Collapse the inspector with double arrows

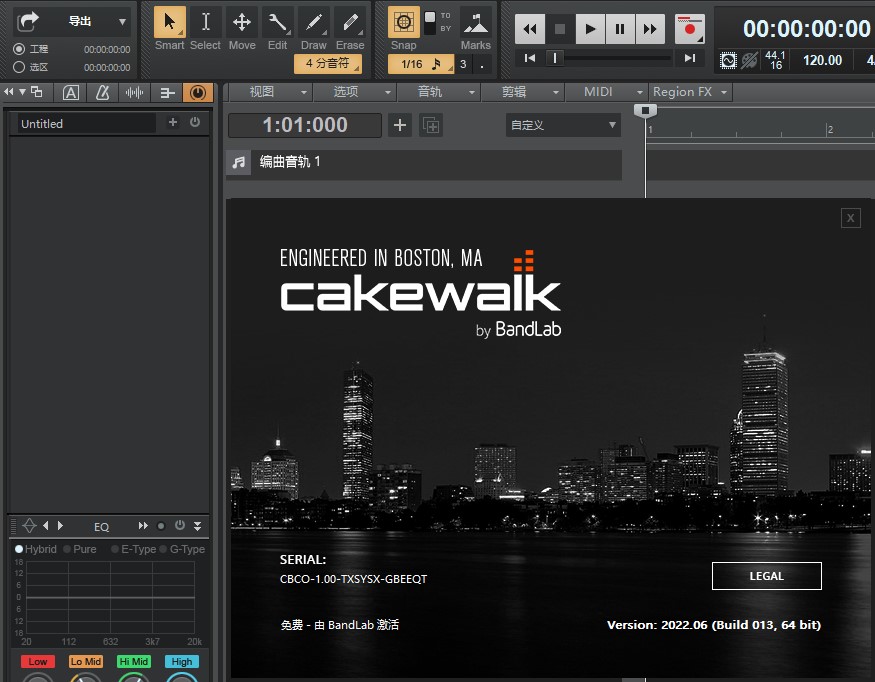[x=8, y=92]
